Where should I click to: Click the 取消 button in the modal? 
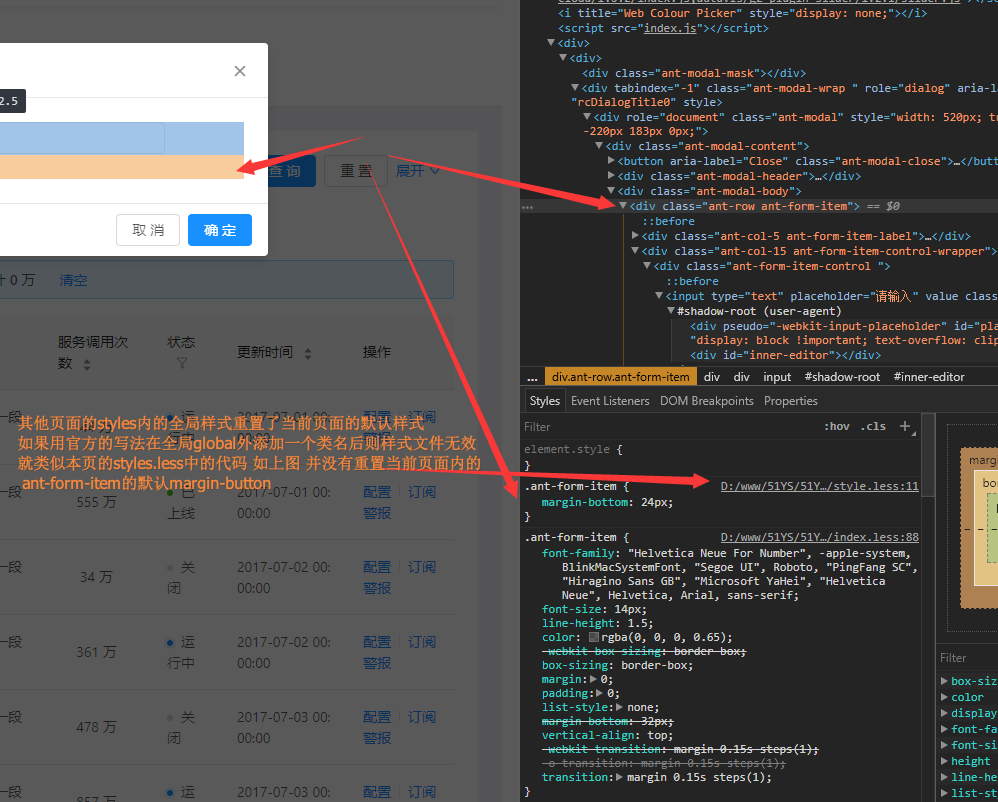(x=148, y=230)
